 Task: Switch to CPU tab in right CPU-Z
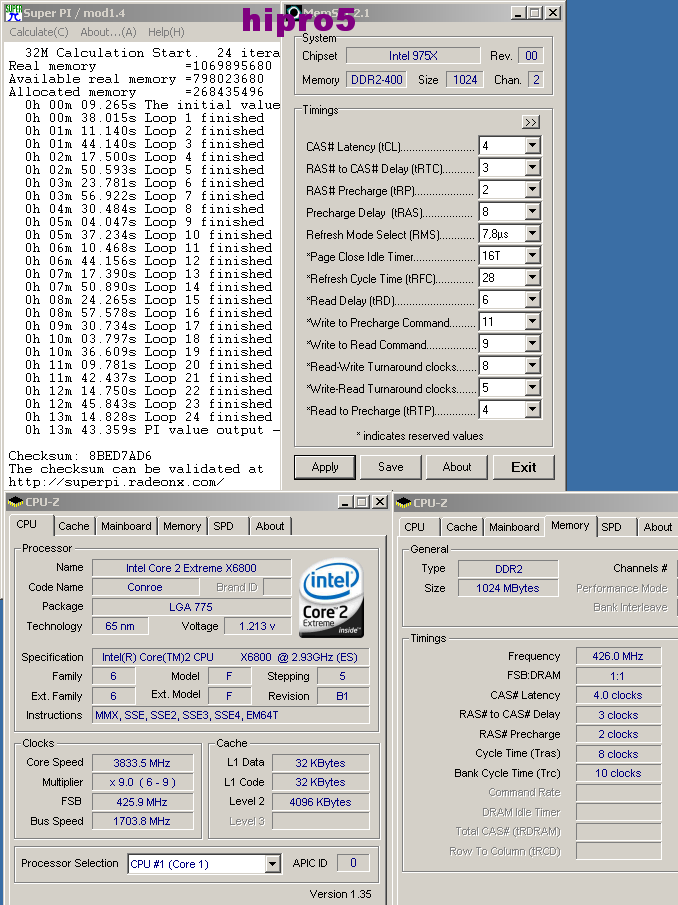click(414, 527)
